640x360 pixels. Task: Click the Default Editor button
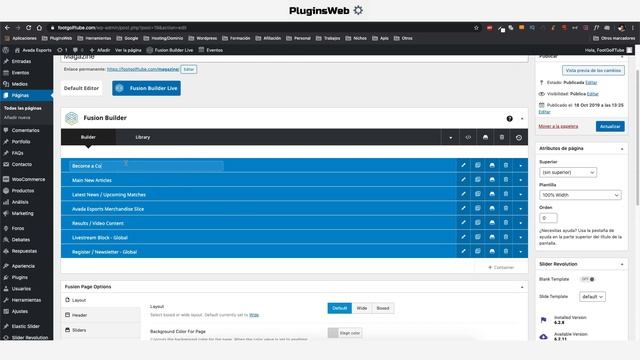[82, 88]
